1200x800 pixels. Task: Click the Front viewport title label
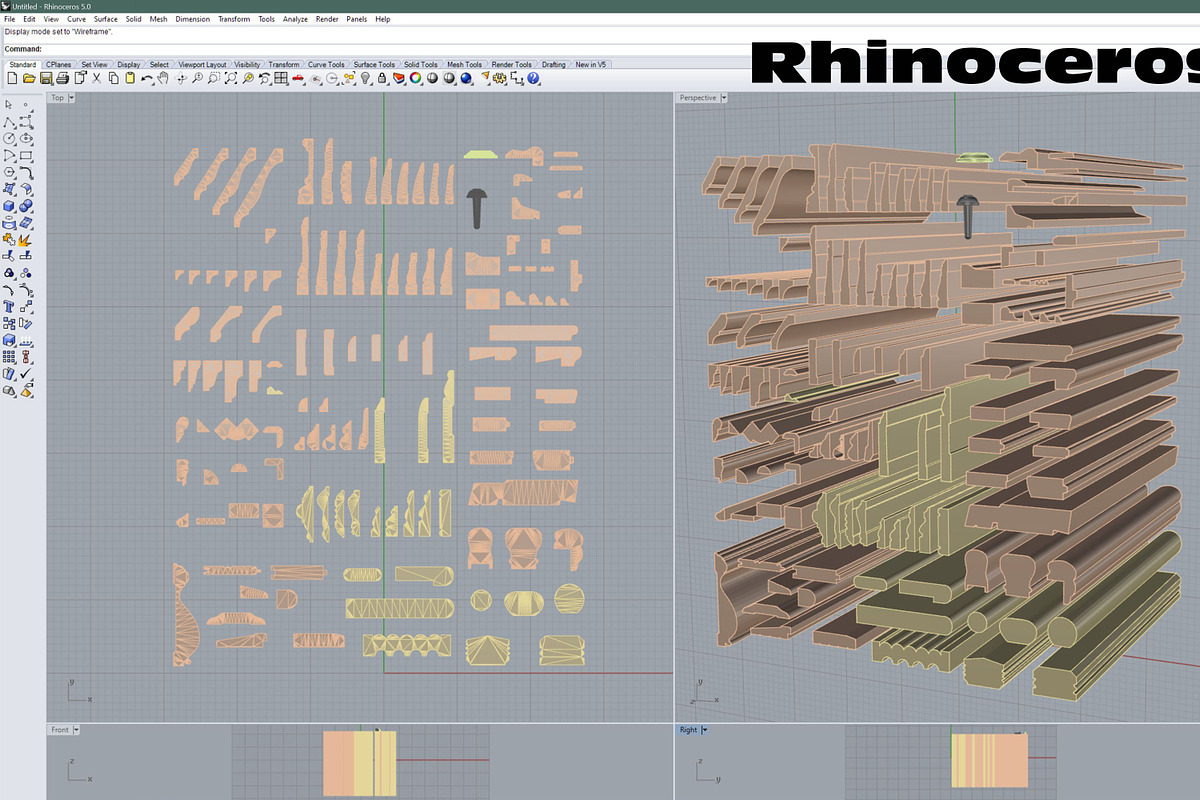[x=60, y=730]
